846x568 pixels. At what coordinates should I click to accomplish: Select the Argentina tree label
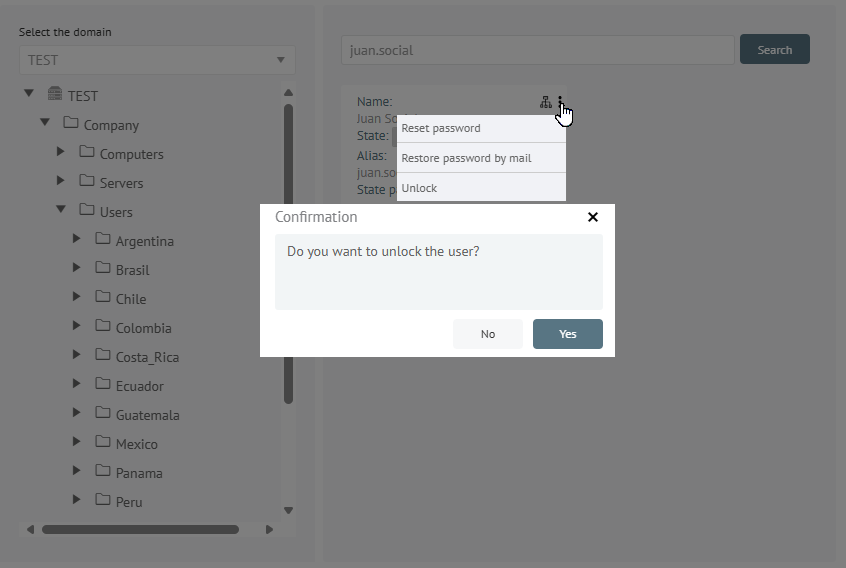pos(145,242)
